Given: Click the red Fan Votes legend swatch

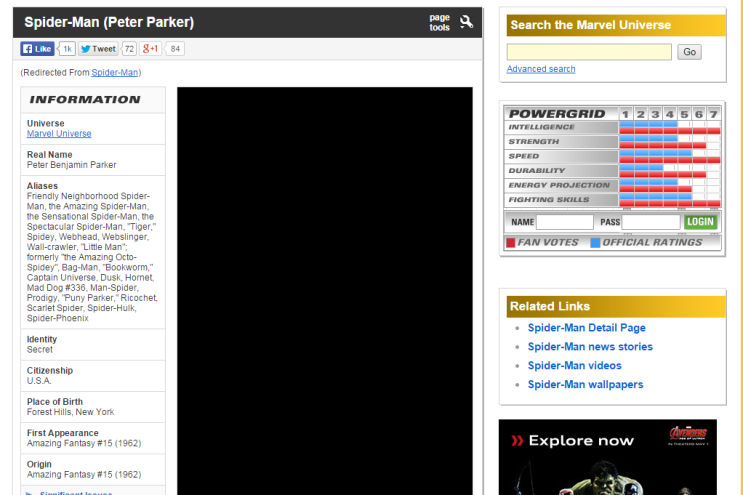Looking at the screenshot, I should (x=510, y=243).
